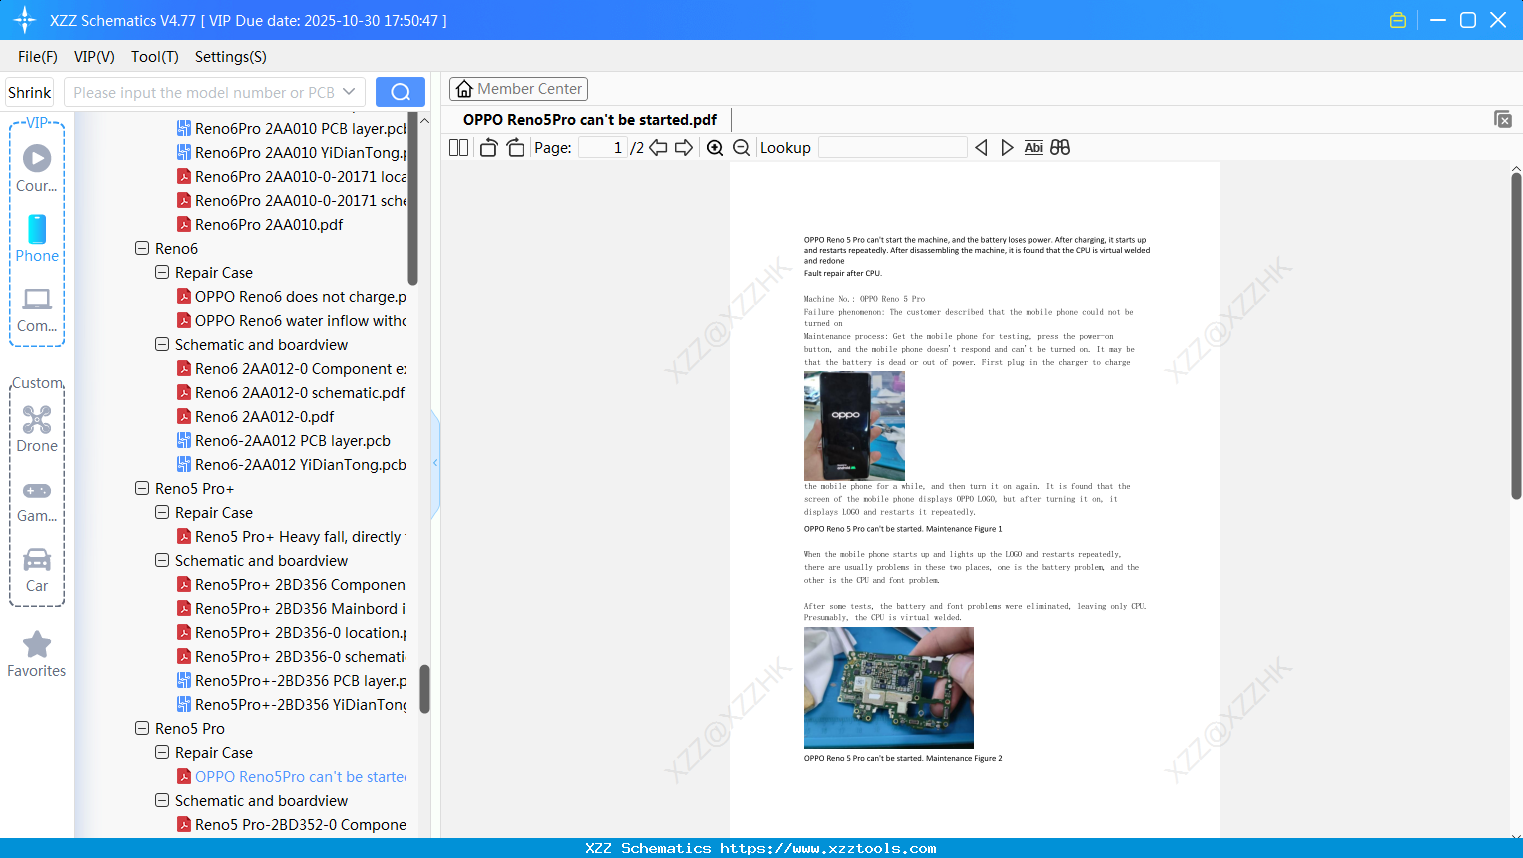Open OPPO Reno6 does not charge file
Viewport: 1523px width, 858px height.
292,296
